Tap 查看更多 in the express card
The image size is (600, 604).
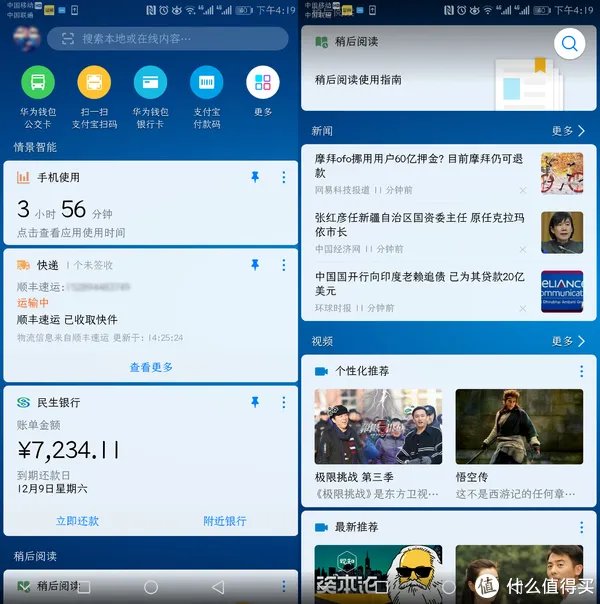point(151,367)
